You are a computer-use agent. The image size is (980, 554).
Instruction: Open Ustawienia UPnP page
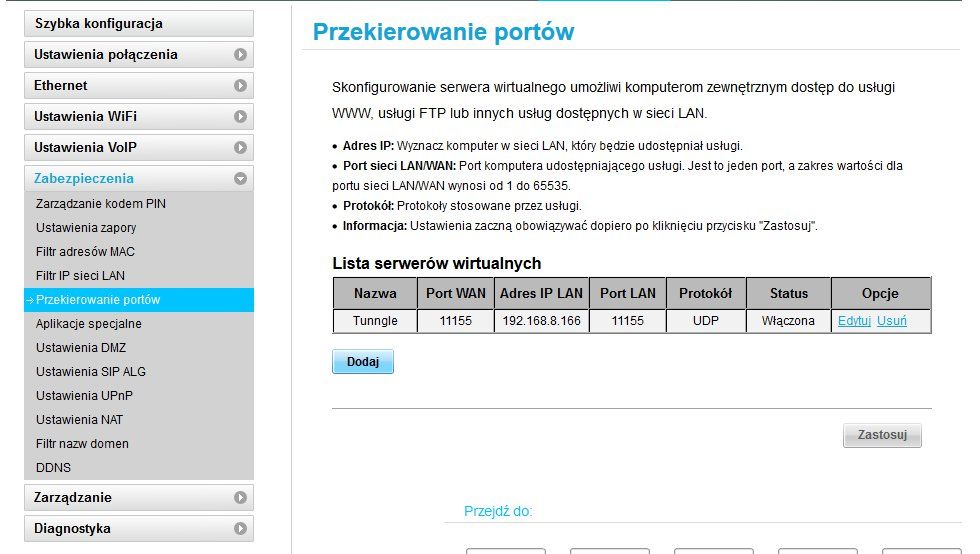84,396
